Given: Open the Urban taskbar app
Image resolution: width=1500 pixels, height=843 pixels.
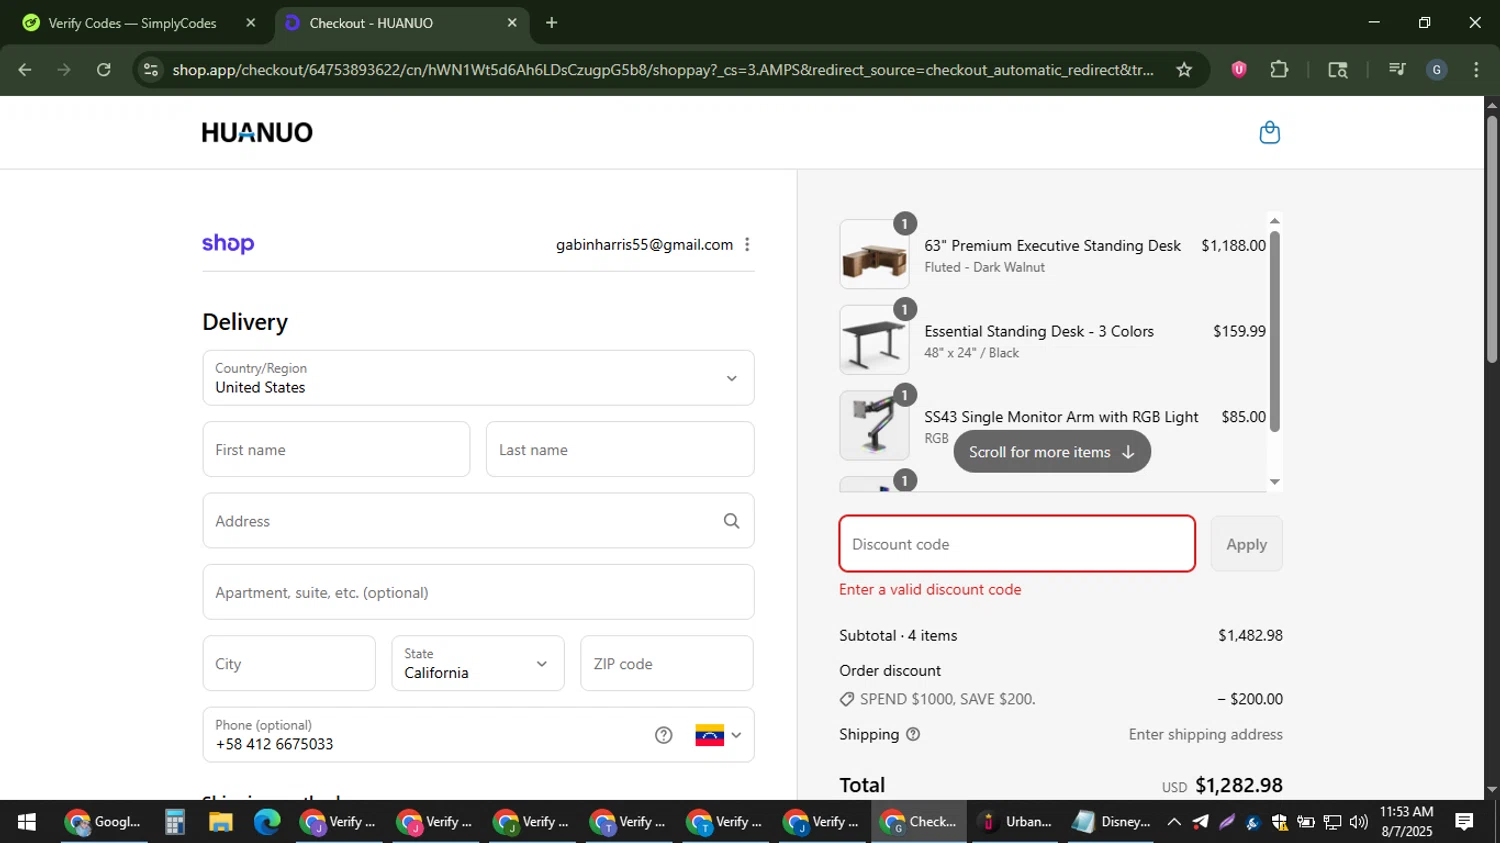Looking at the screenshot, I should click(x=1015, y=822).
